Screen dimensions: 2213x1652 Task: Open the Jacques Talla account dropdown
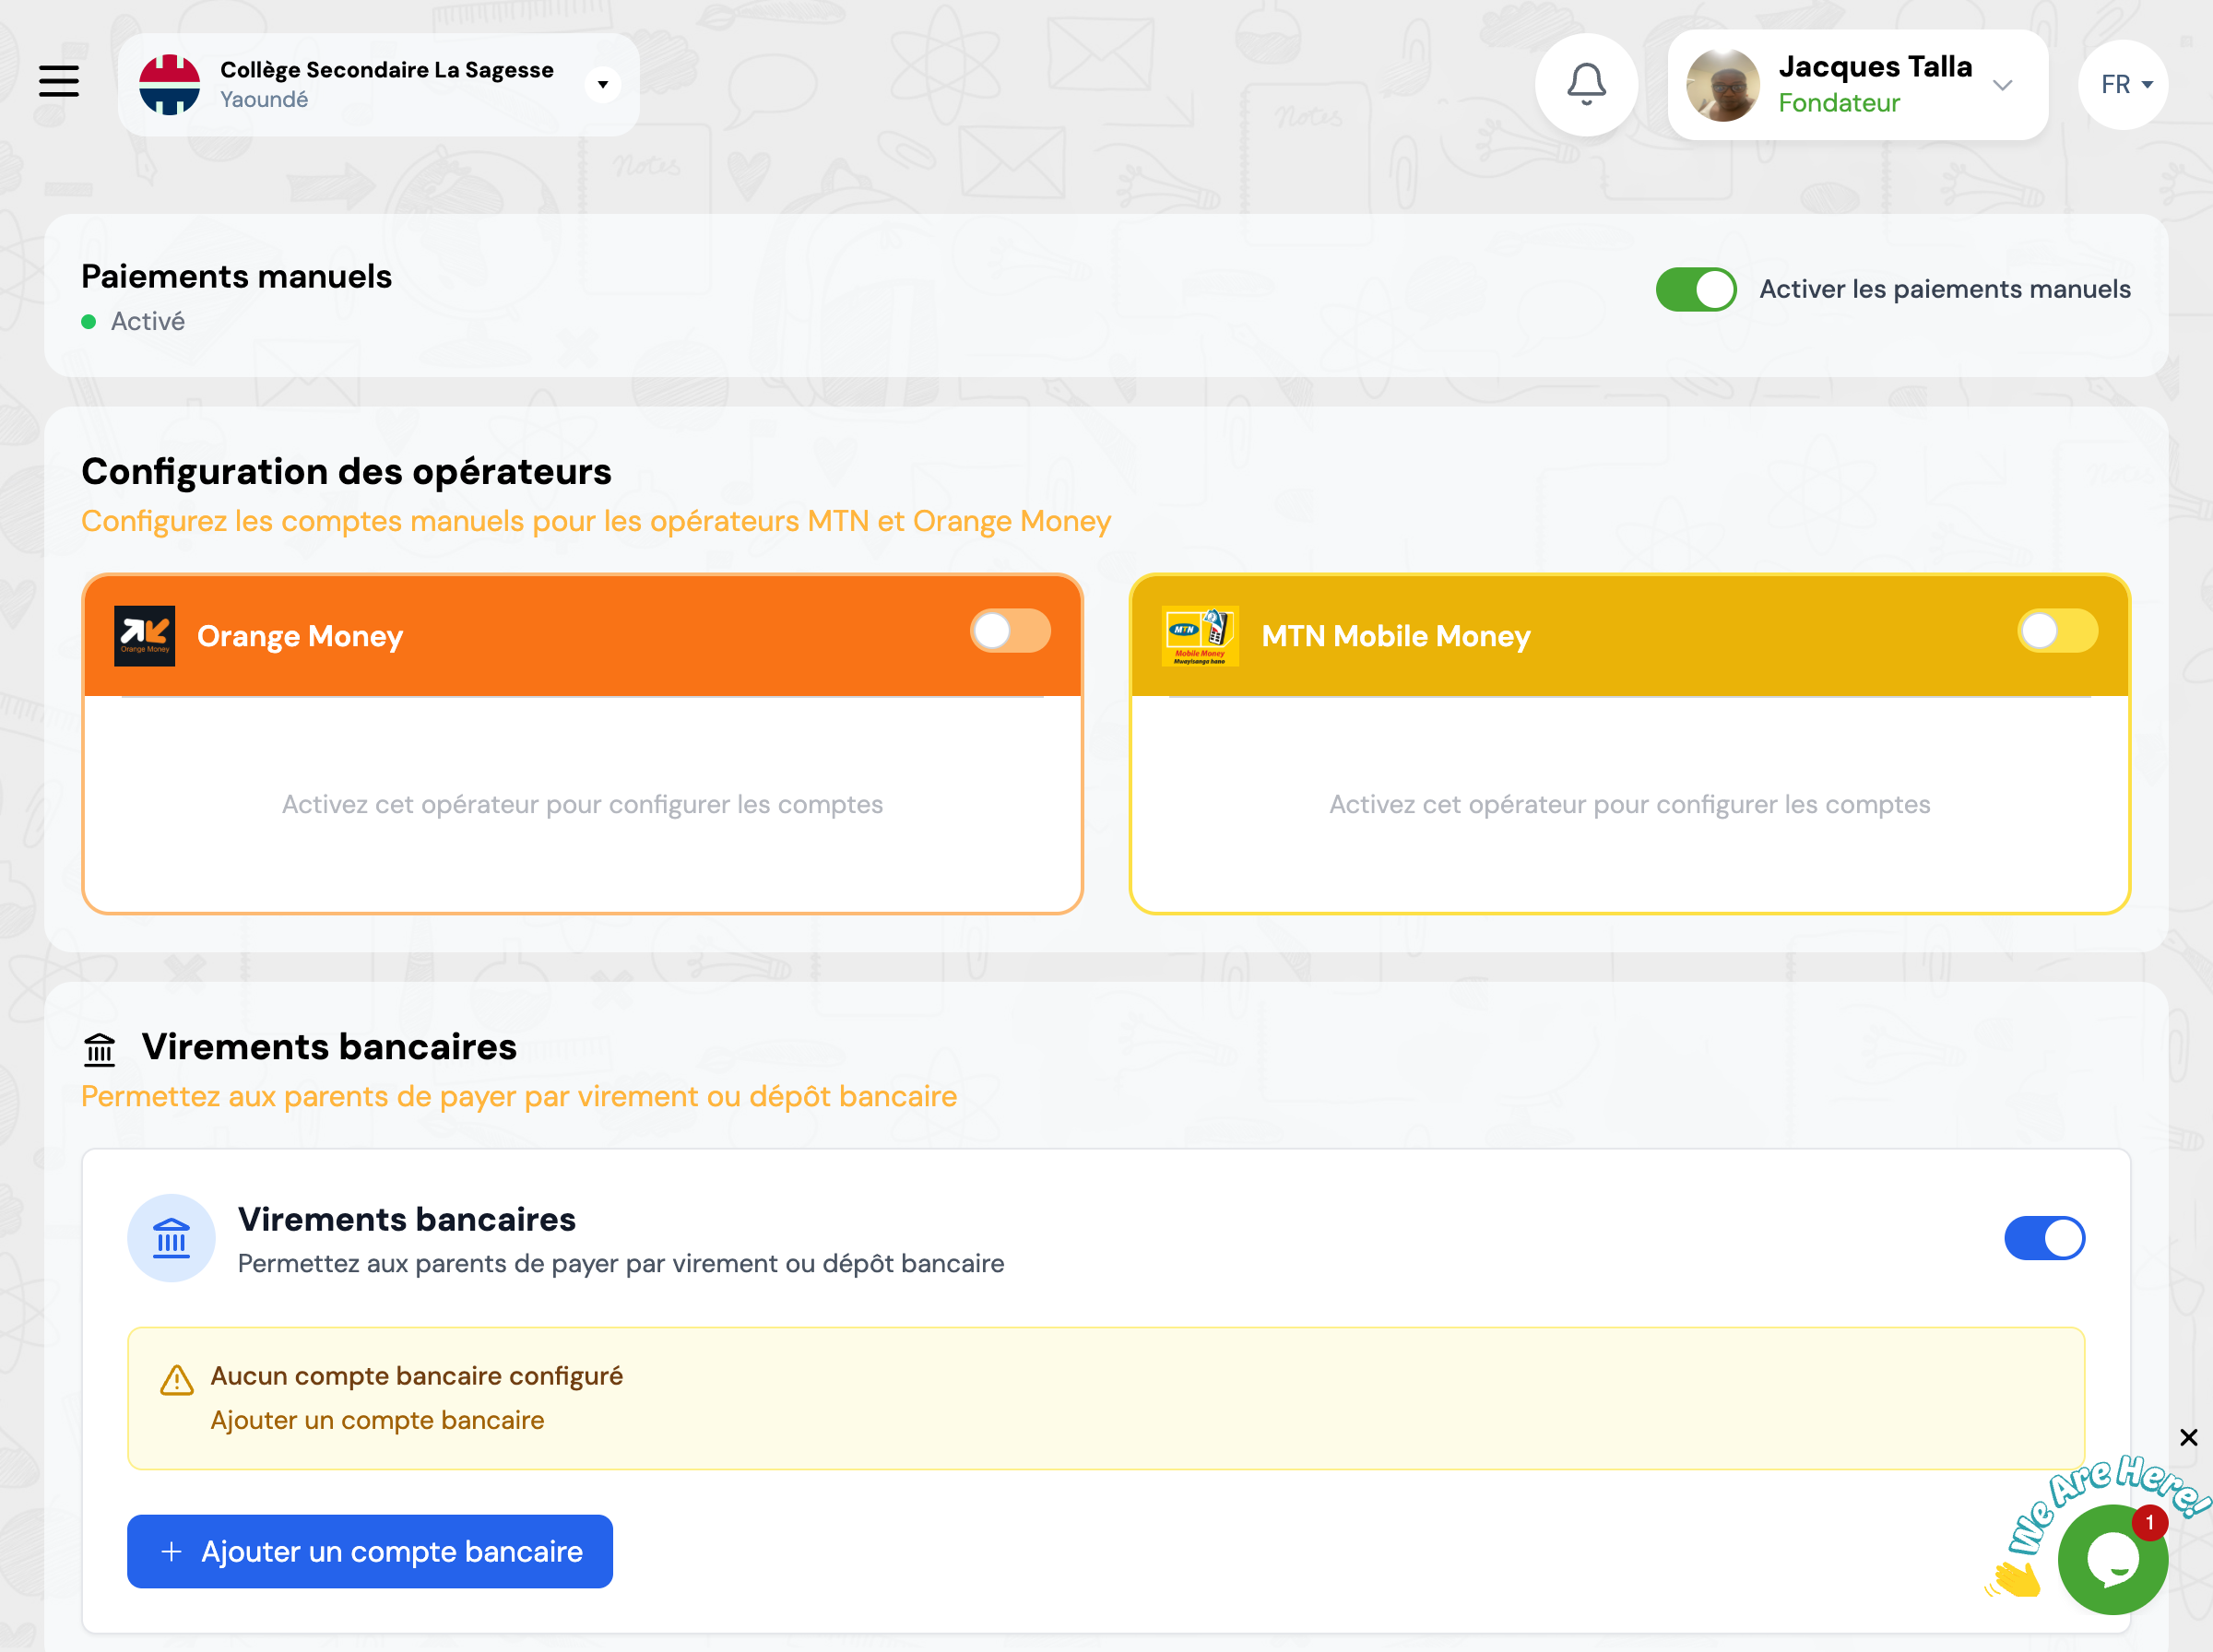(2003, 85)
